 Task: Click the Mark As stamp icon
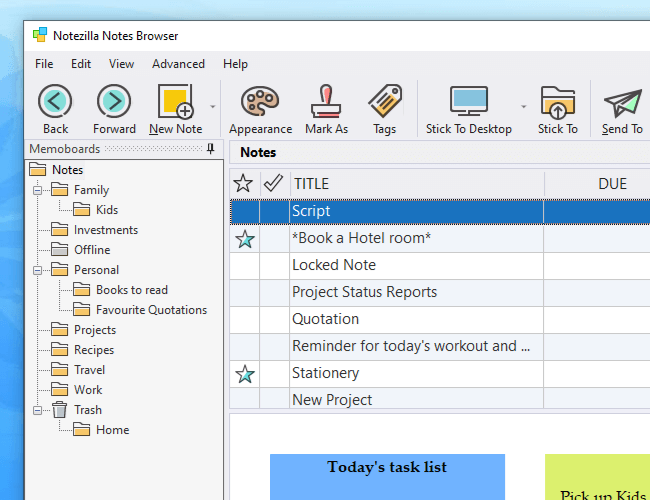[x=326, y=102]
